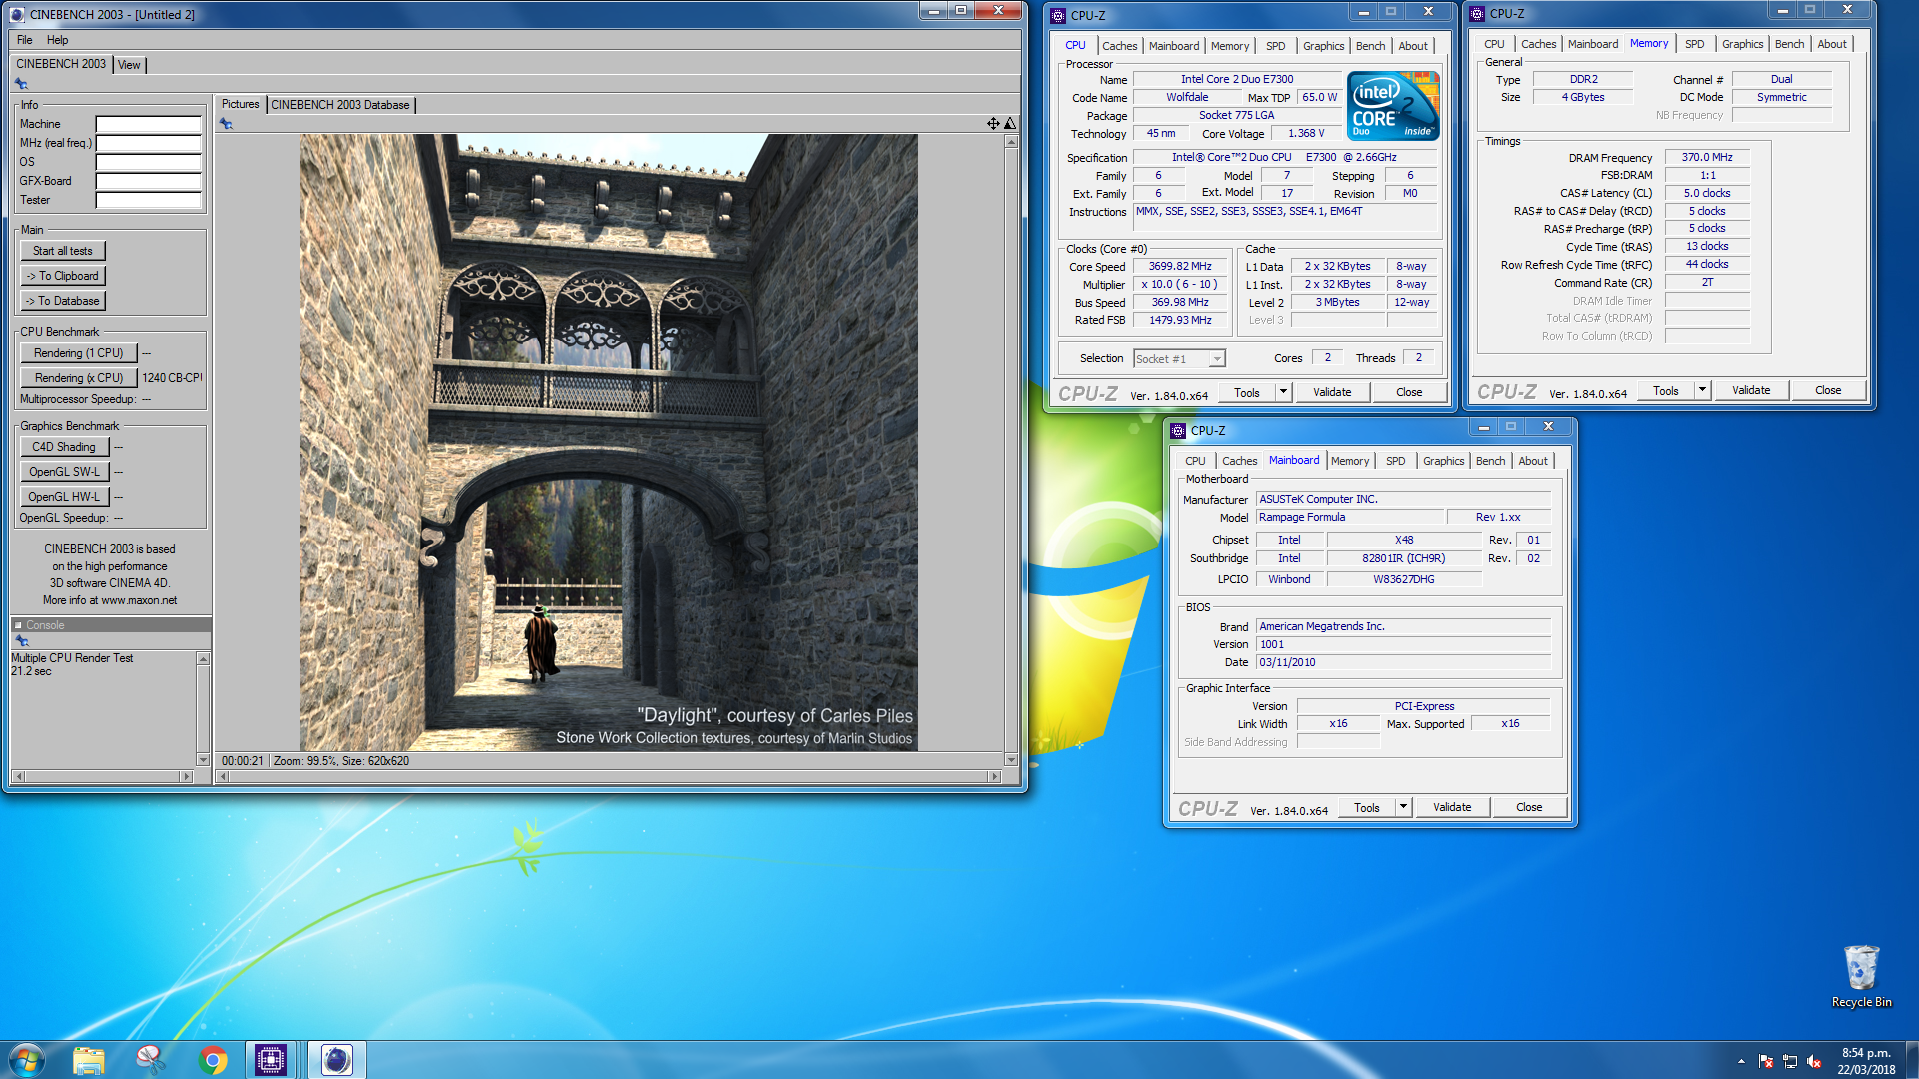1919x1079 pixels.
Task: Open the Tools dropdown in the CPU-Z Mainboard window
Action: pyautogui.click(x=1403, y=807)
